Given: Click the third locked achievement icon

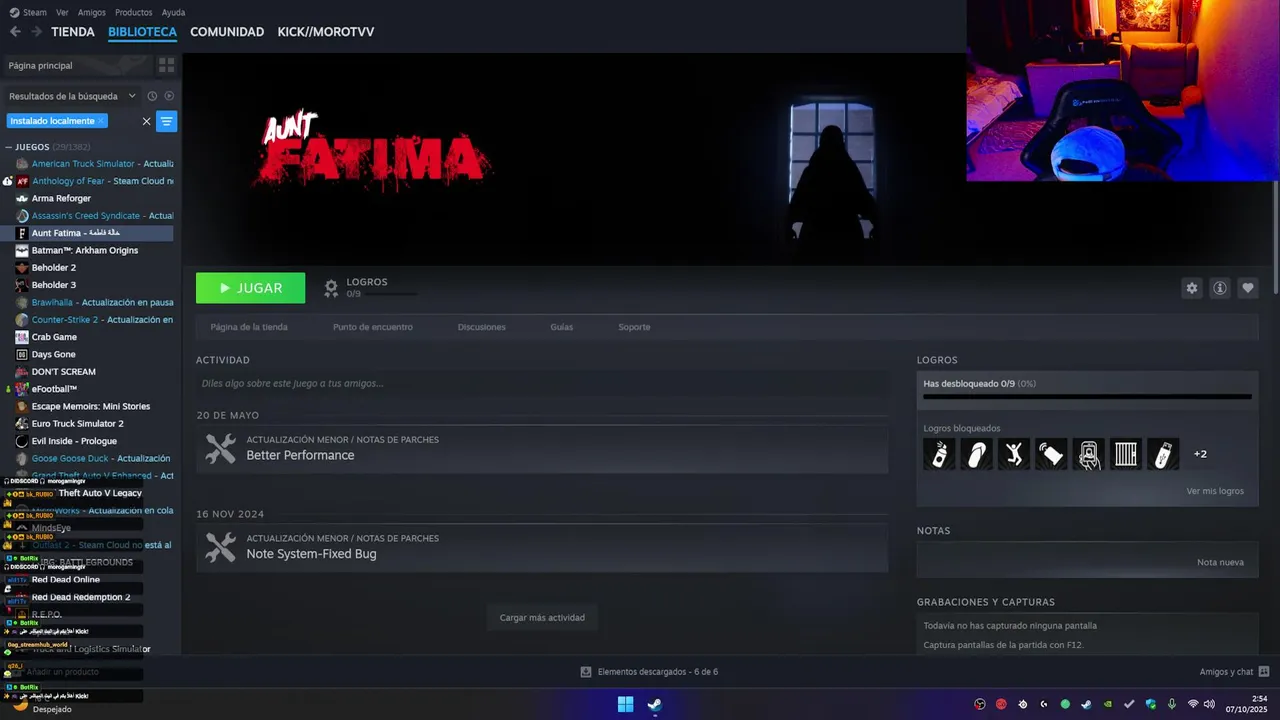Looking at the screenshot, I should click(1014, 454).
